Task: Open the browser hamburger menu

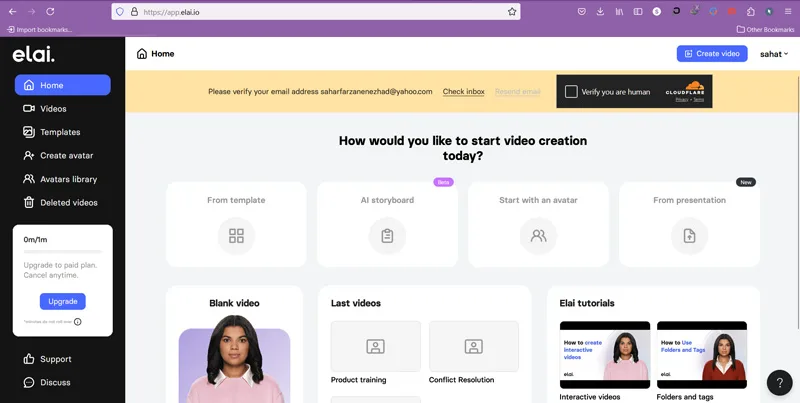Action: pos(788,11)
